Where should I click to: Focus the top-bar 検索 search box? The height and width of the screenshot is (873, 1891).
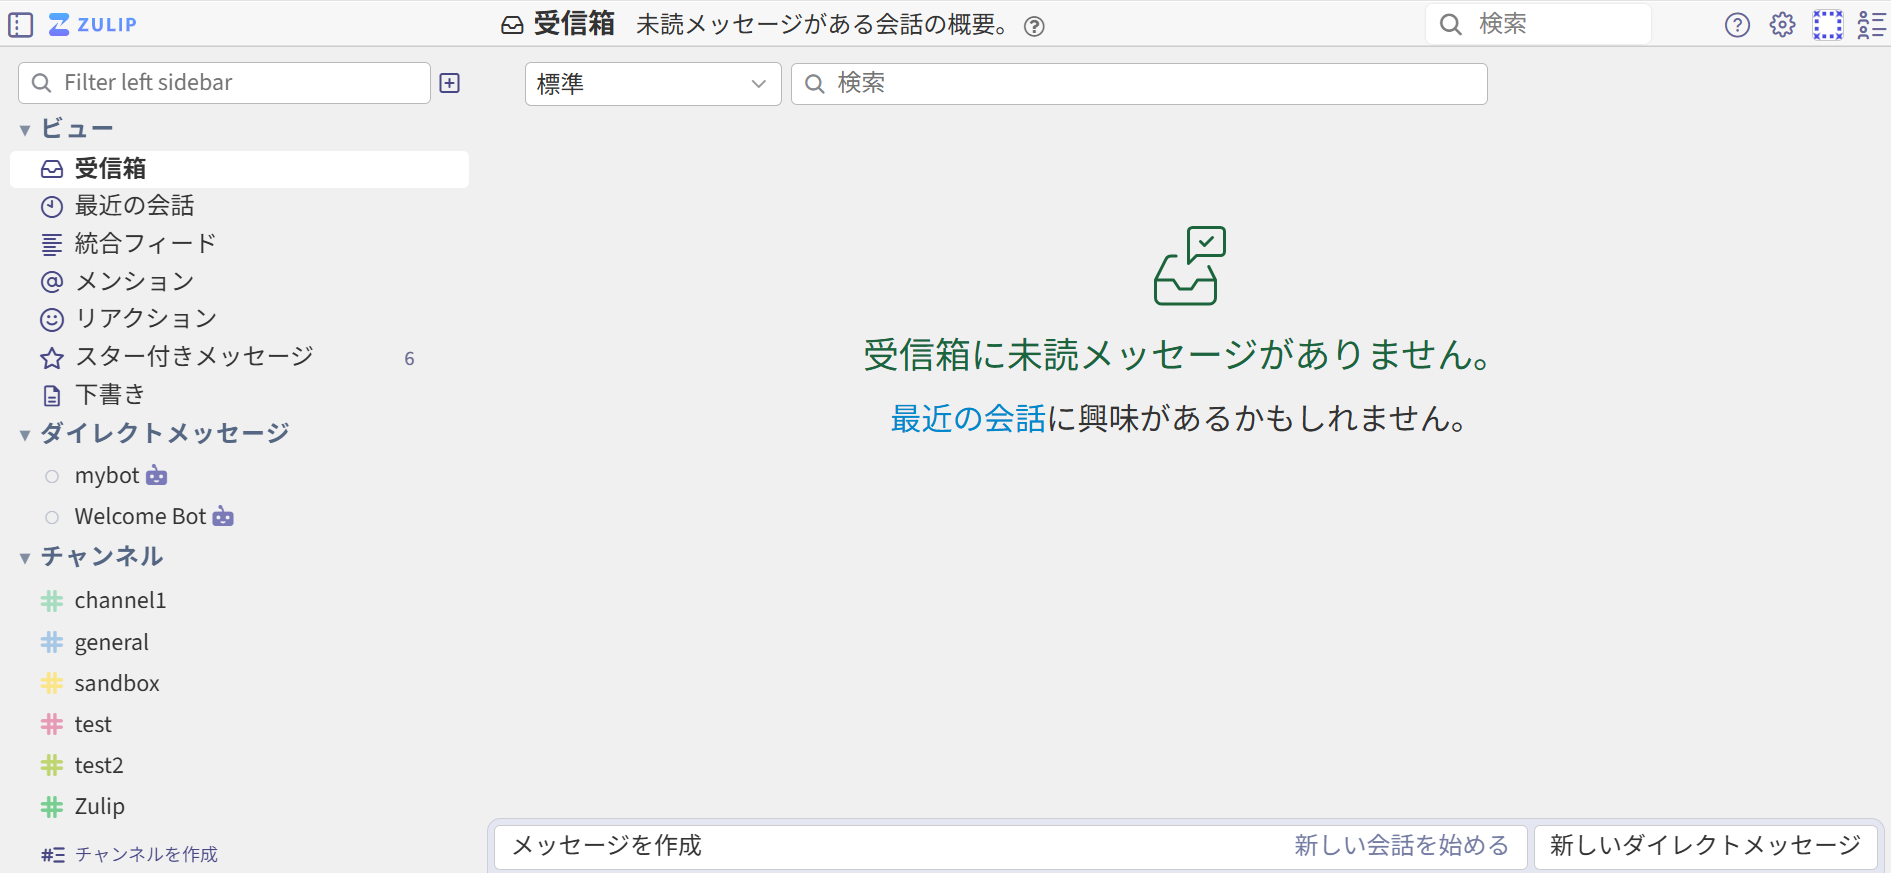pos(1538,24)
